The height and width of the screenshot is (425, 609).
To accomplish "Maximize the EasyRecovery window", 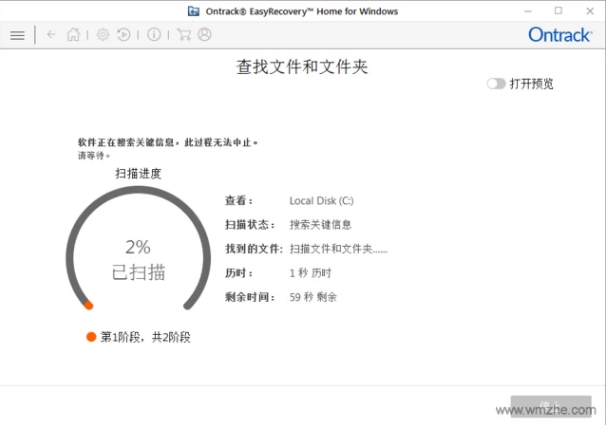I will [x=558, y=11].
